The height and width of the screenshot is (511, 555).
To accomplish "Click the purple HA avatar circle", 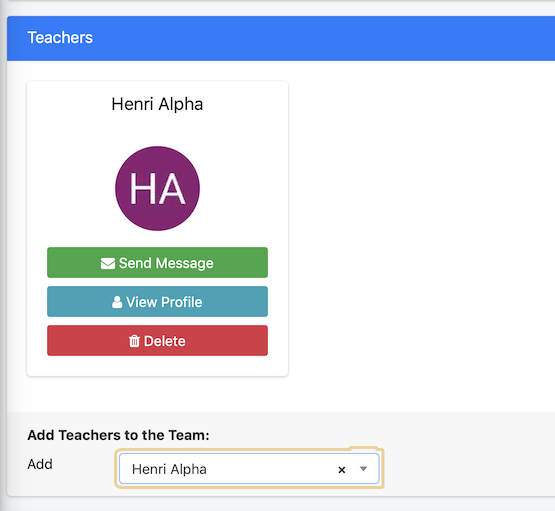I will 158,188.
